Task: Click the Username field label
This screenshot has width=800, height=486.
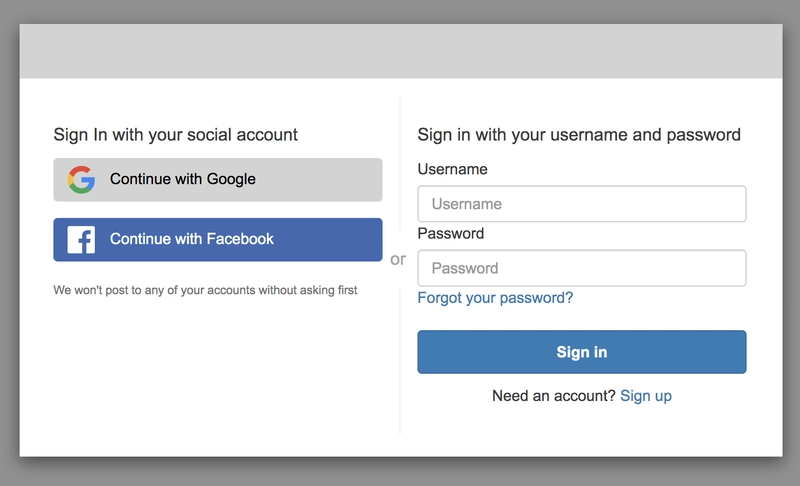Action: [452, 169]
